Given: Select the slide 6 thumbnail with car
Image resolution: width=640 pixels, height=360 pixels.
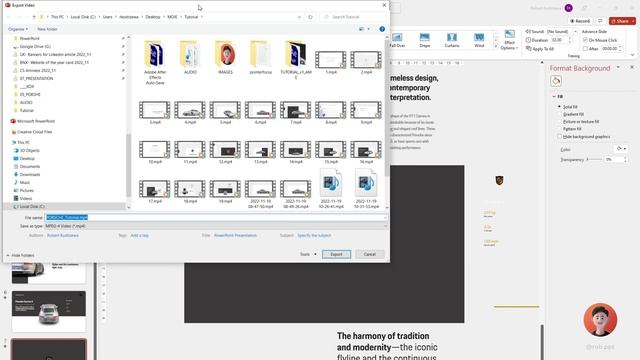Looking at the screenshot, I should 49,311.
